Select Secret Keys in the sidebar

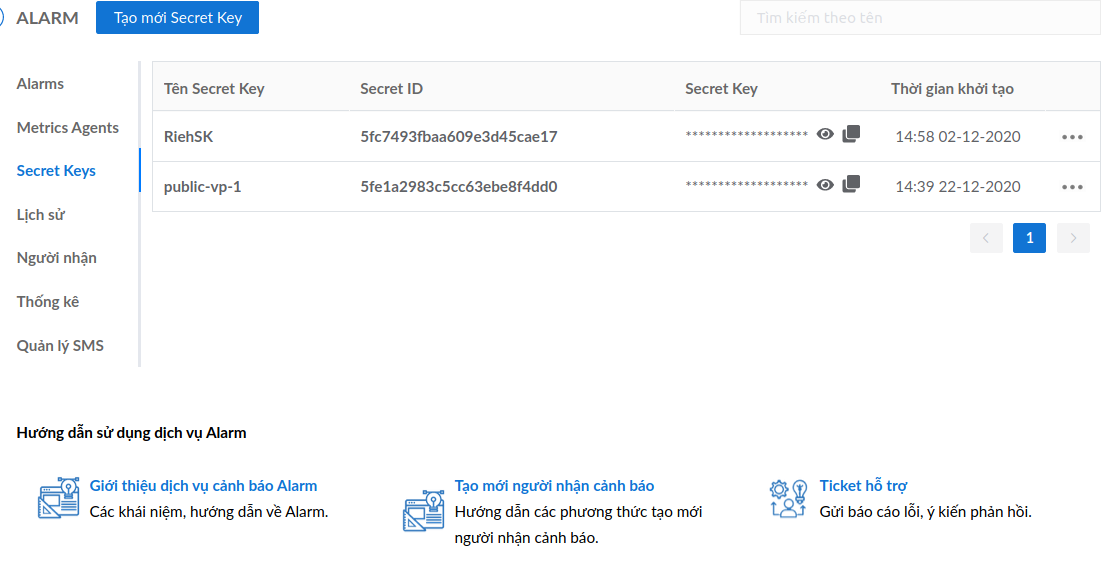tap(56, 171)
